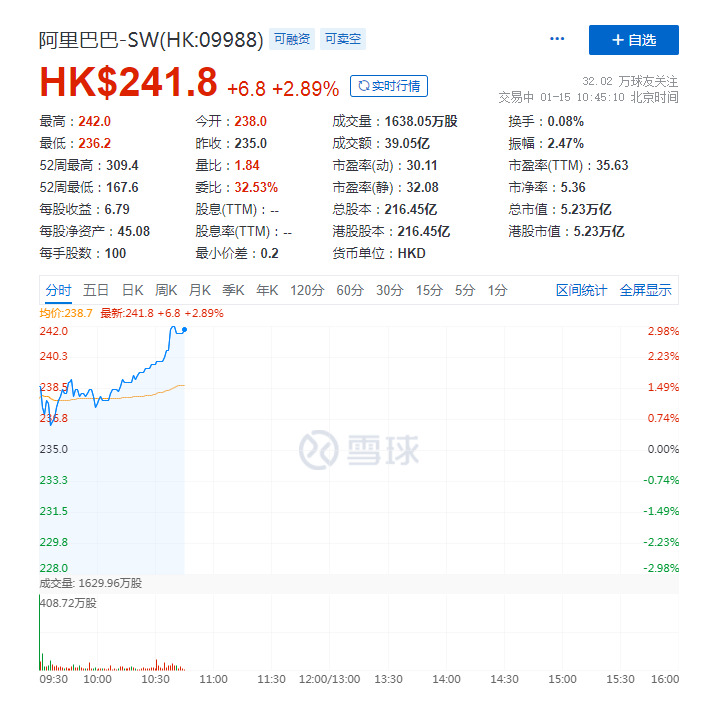Click 货币单位 HKD
Screen dimensions: 707x710
coord(412,253)
